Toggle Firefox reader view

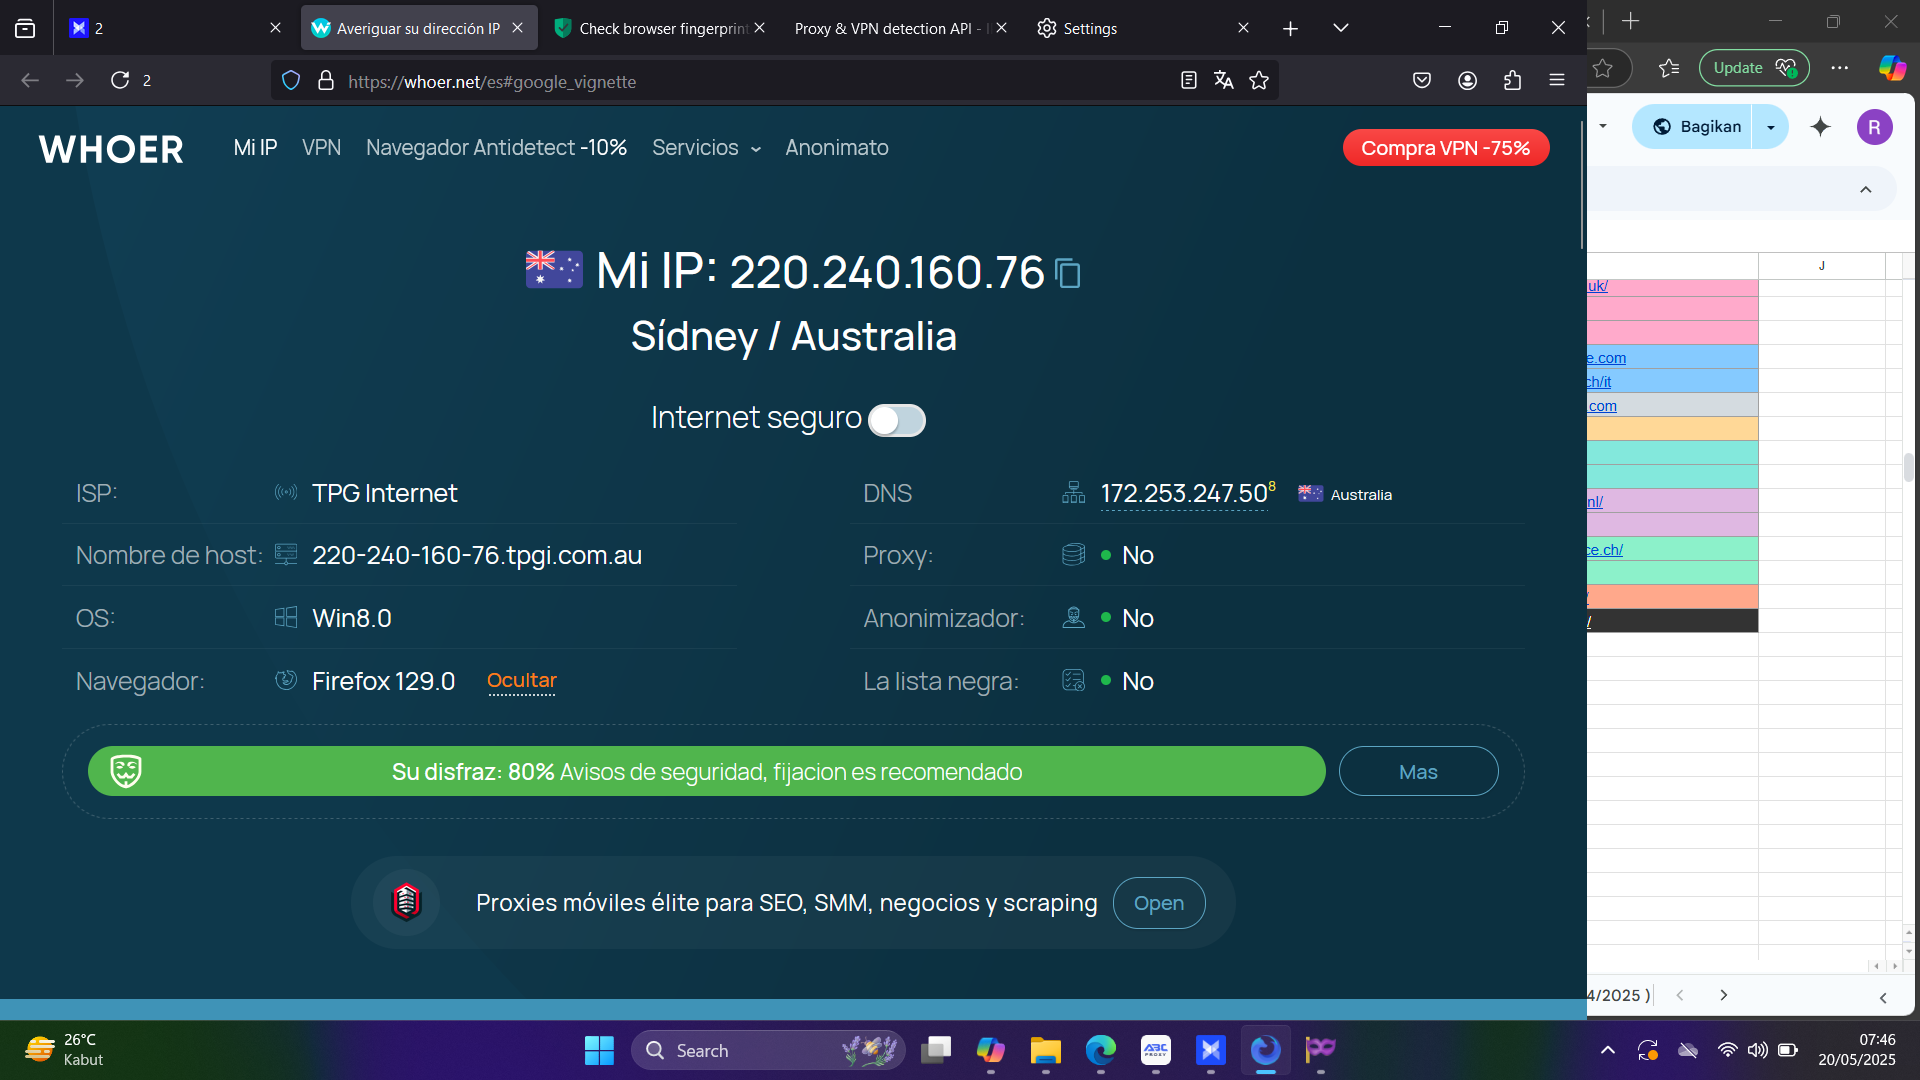pos(1188,81)
